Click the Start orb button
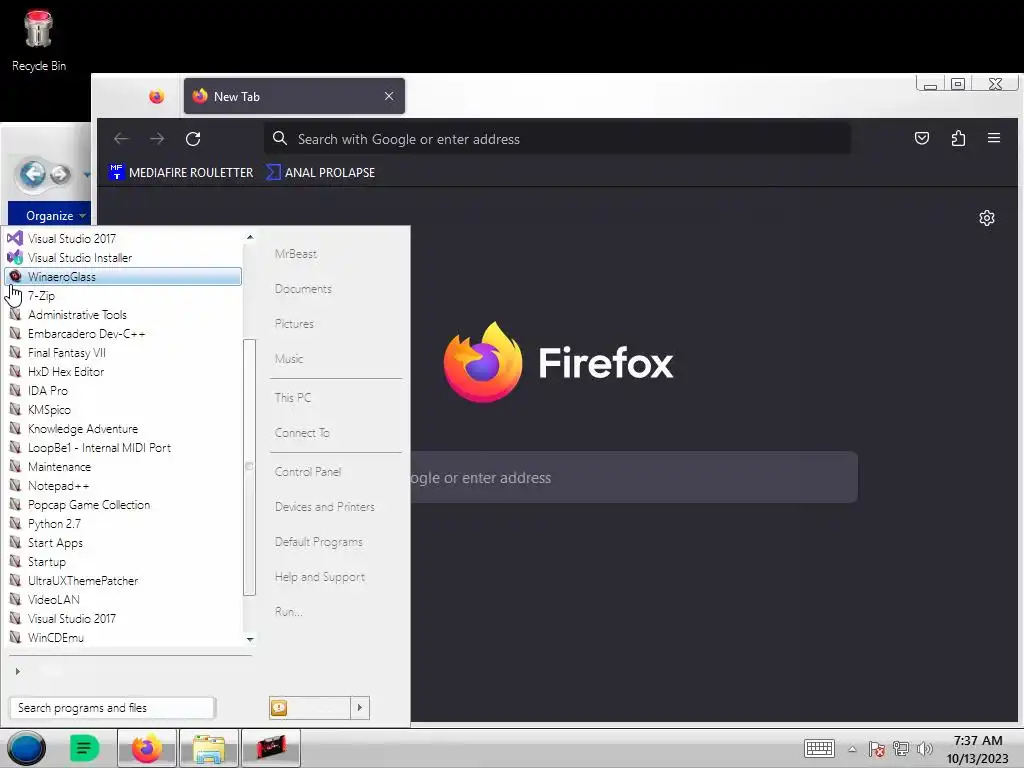The image size is (1024, 768). pos(26,748)
